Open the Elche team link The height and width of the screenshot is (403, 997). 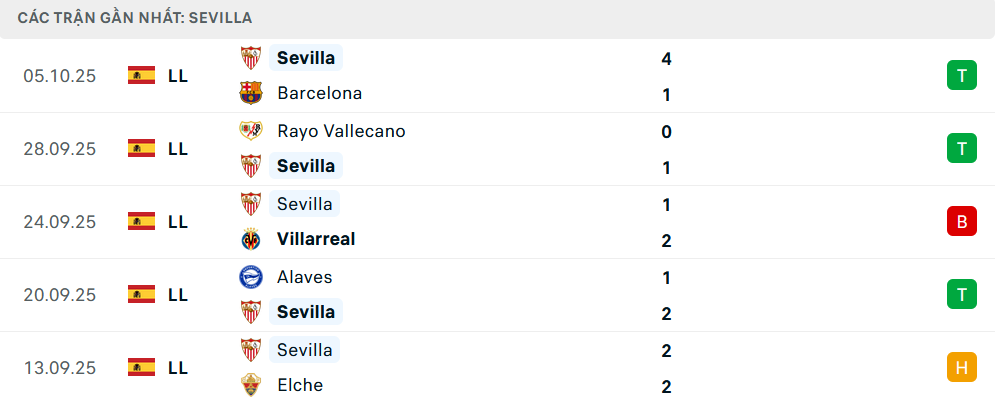(300, 385)
